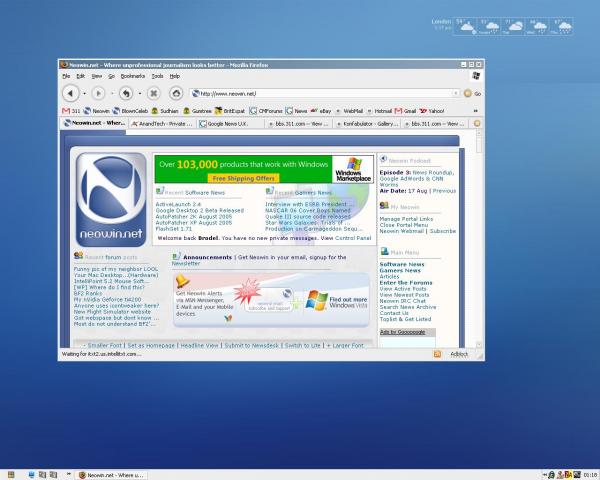Open the Tools menu
This screenshot has width=600, height=480.
pyautogui.click(x=157, y=76)
